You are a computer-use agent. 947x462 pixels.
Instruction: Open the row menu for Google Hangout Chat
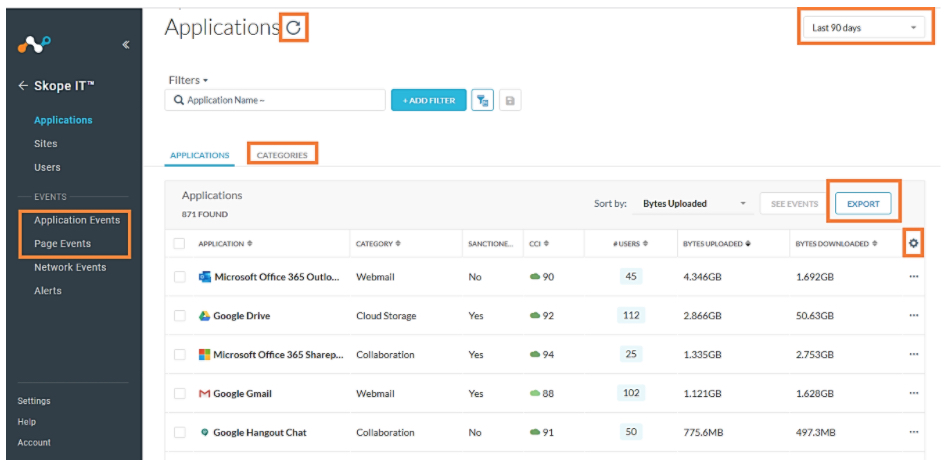tap(913, 432)
